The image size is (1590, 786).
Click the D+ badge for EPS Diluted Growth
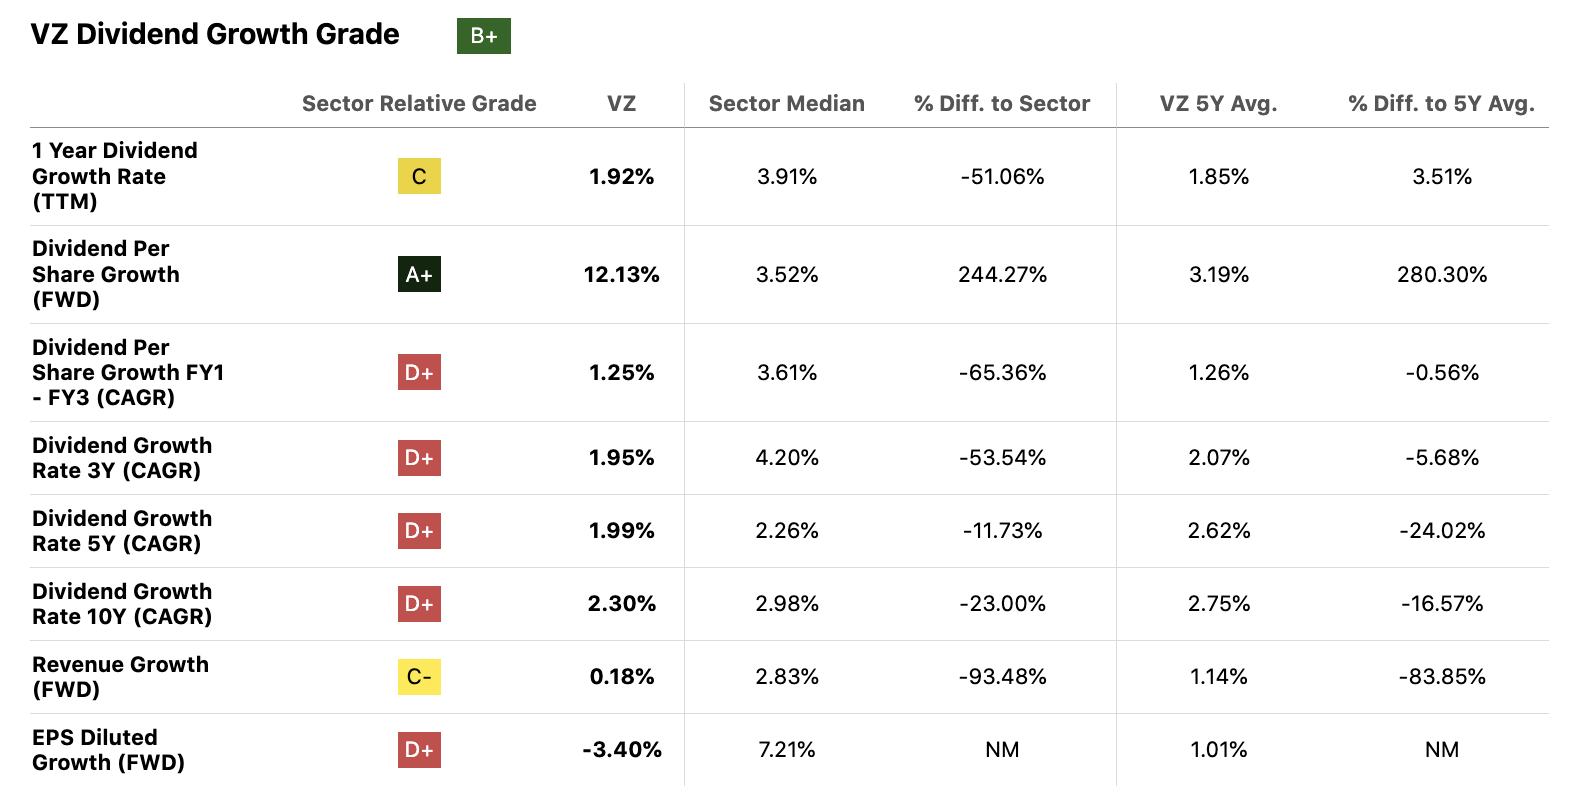(x=419, y=749)
